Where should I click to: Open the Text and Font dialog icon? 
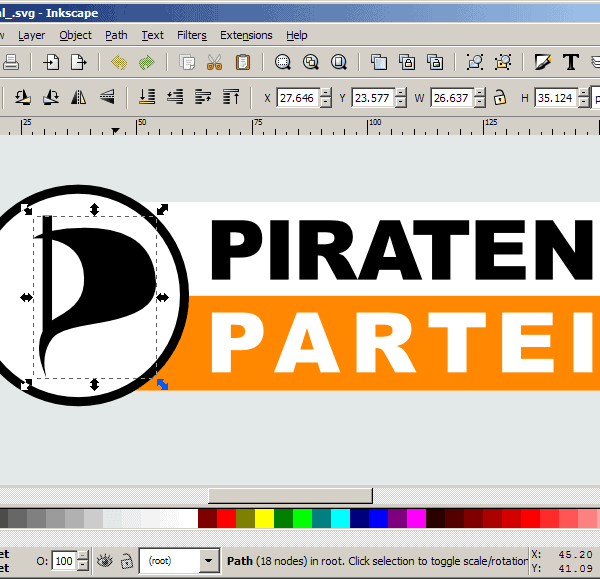pyautogui.click(x=571, y=62)
